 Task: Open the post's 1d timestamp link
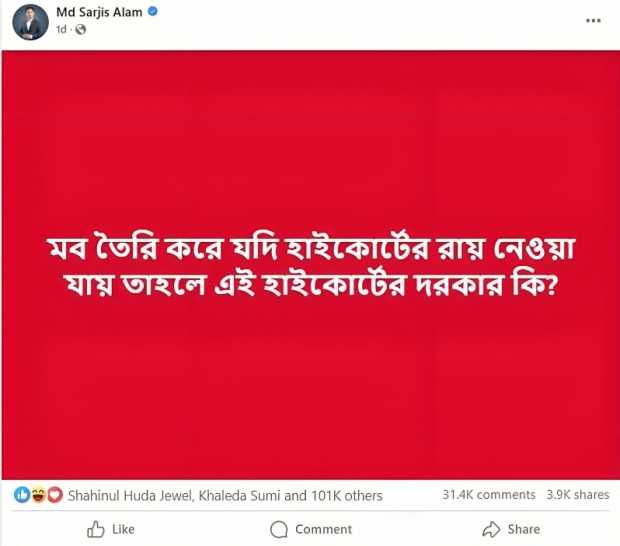click(61, 29)
